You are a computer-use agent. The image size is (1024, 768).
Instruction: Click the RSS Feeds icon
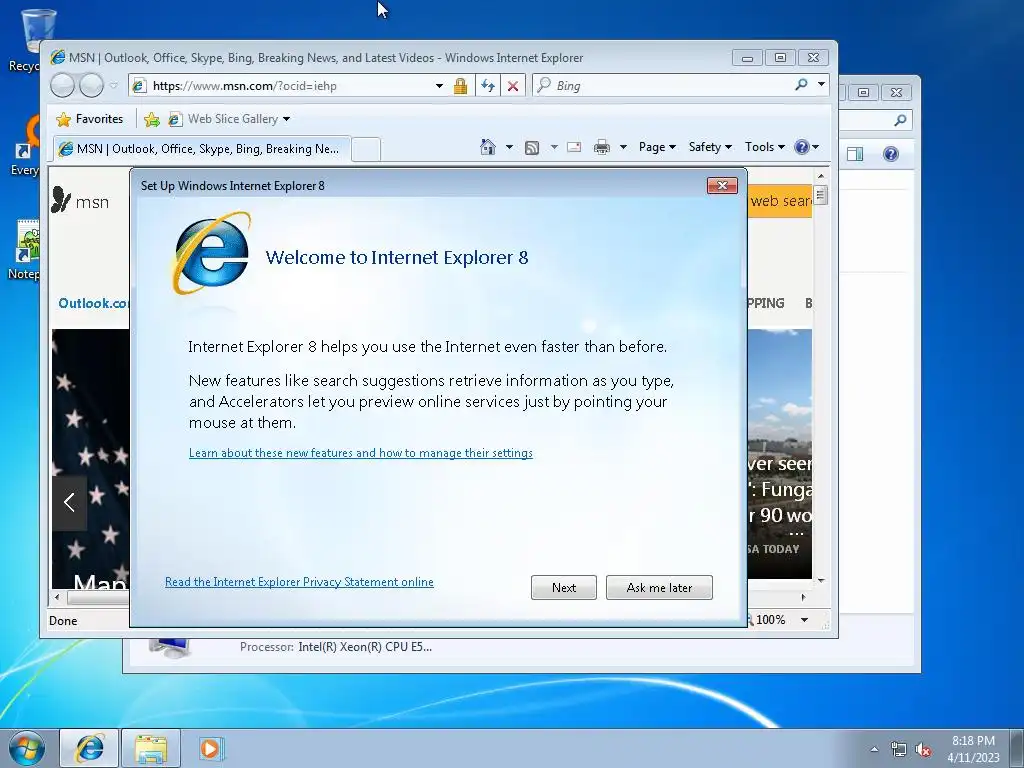coord(532,148)
